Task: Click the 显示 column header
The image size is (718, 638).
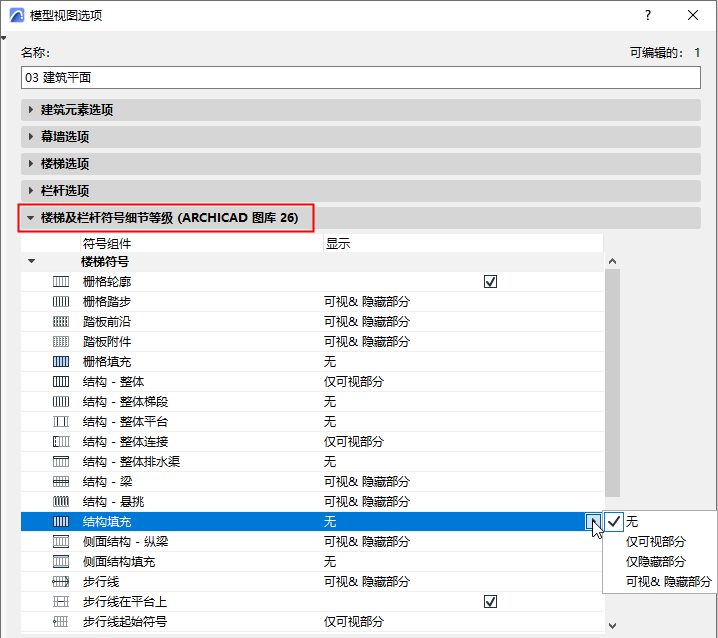Action: coord(463,244)
